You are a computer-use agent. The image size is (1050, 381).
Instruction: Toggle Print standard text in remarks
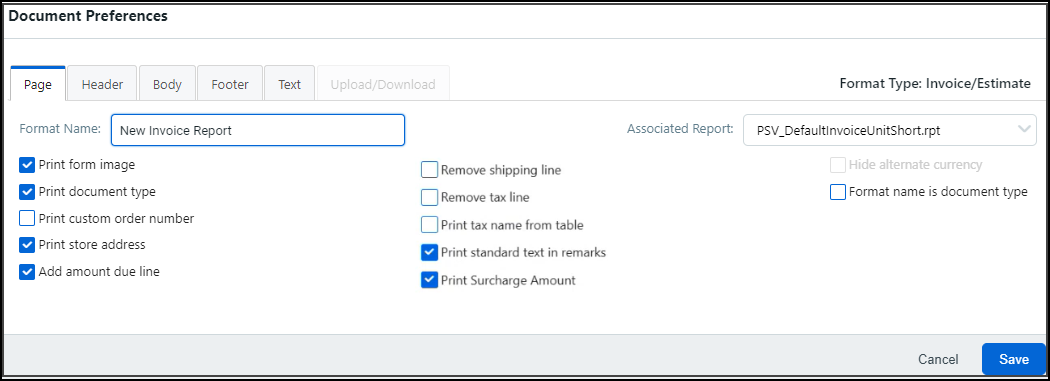429,252
